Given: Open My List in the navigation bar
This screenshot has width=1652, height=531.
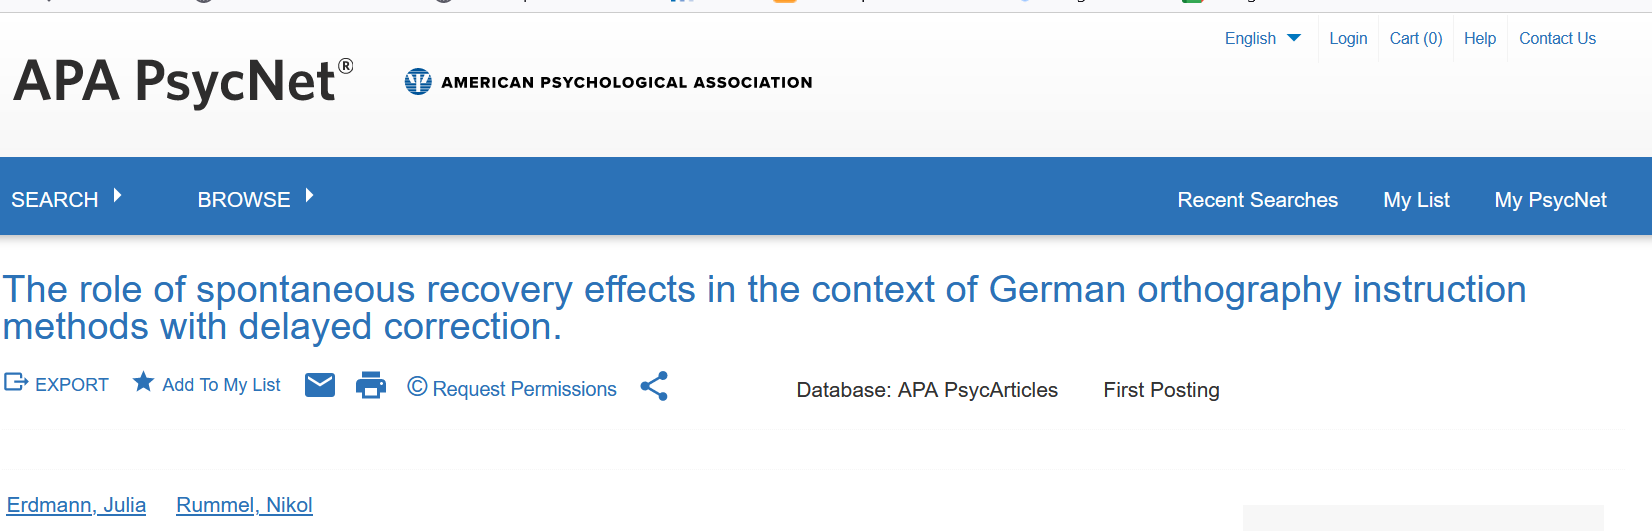Looking at the screenshot, I should (1416, 200).
